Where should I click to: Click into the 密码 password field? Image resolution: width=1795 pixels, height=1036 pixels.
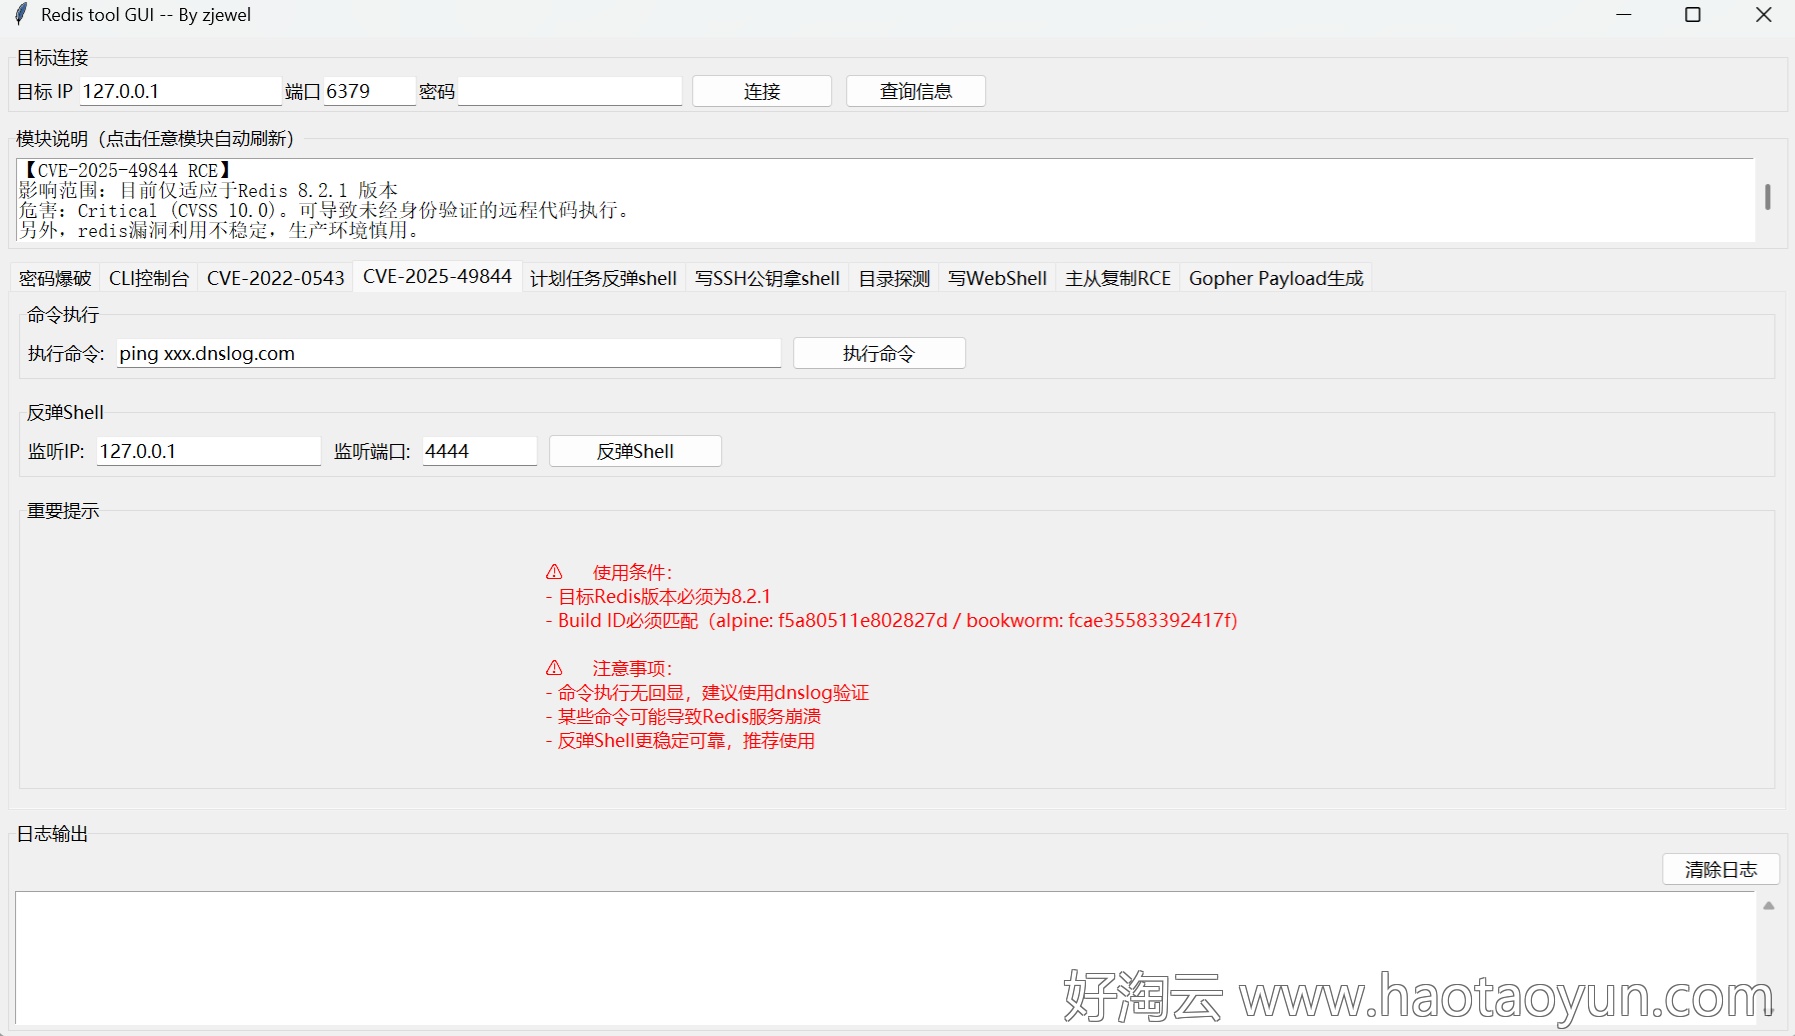pos(570,91)
